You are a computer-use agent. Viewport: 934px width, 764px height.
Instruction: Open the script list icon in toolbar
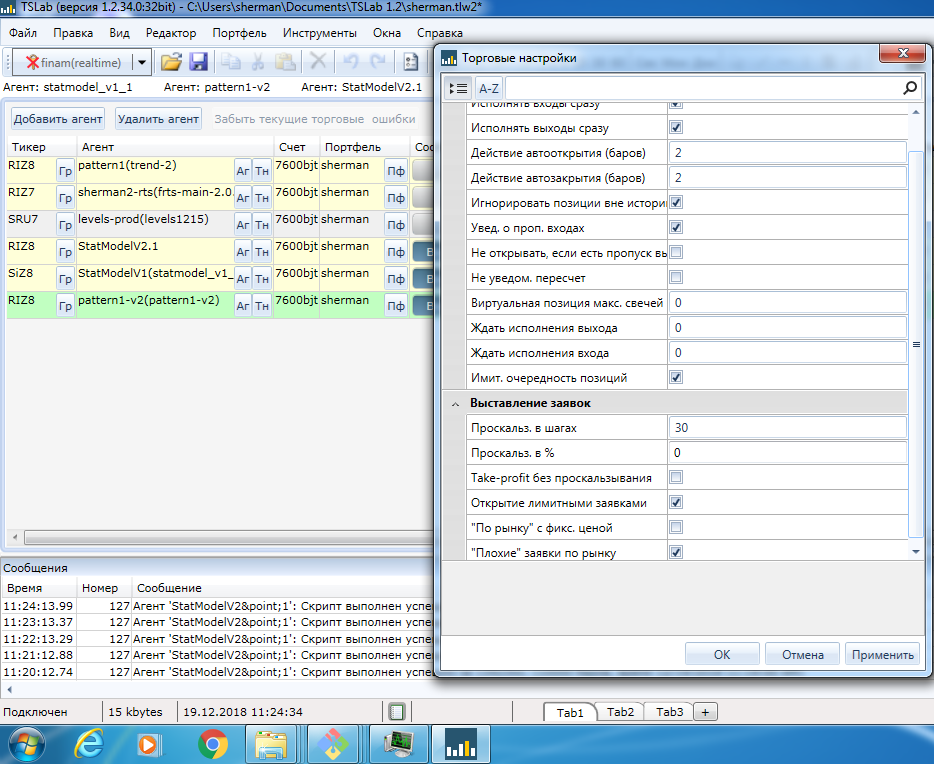pyautogui.click(x=410, y=62)
